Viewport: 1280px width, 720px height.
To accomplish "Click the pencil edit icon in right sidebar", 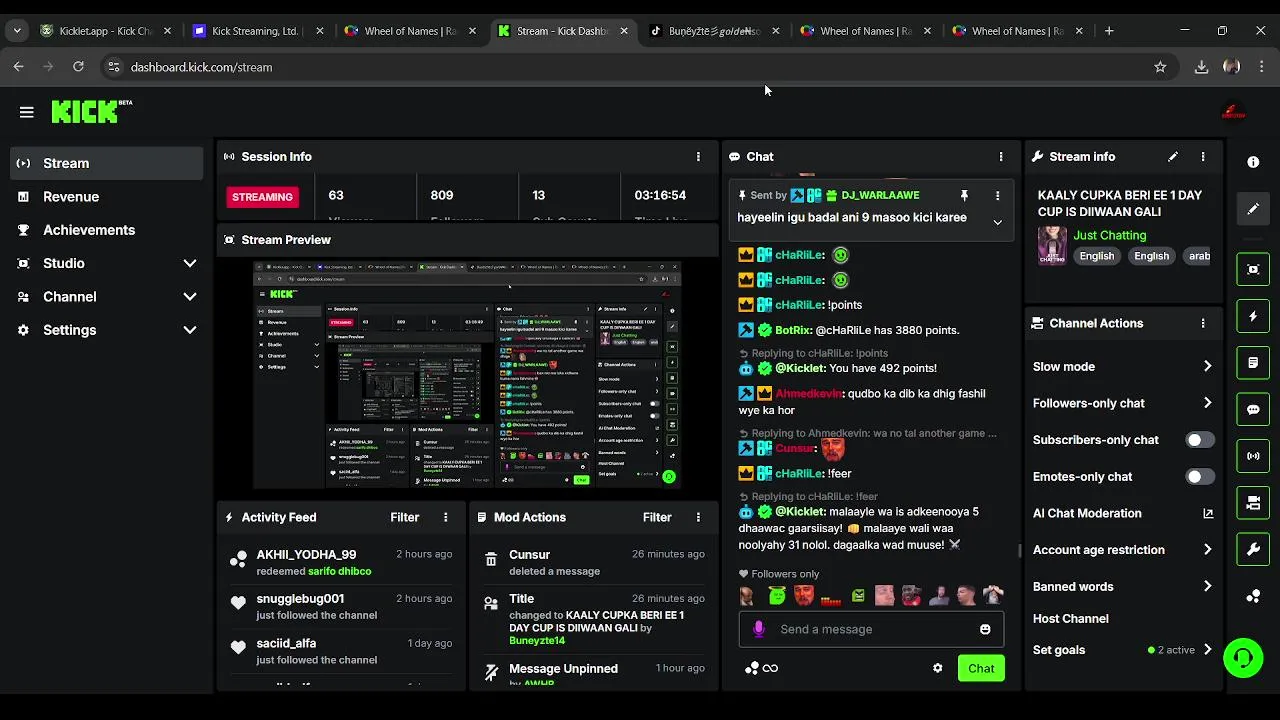I will pyautogui.click(x=1253, y=209).
